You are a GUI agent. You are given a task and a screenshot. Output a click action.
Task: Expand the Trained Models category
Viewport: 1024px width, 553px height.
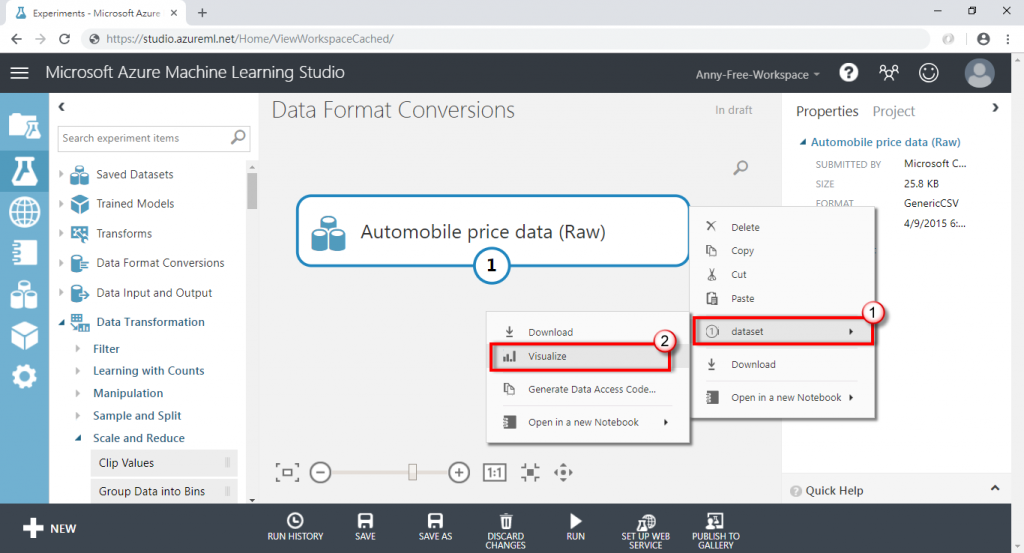click(x=61, y=204)
